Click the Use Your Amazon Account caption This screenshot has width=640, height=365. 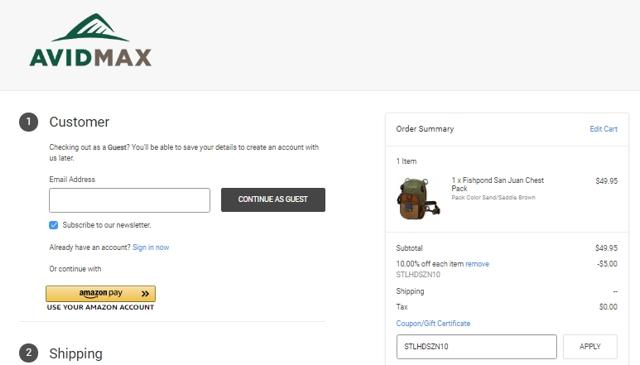tap(100, 307)
